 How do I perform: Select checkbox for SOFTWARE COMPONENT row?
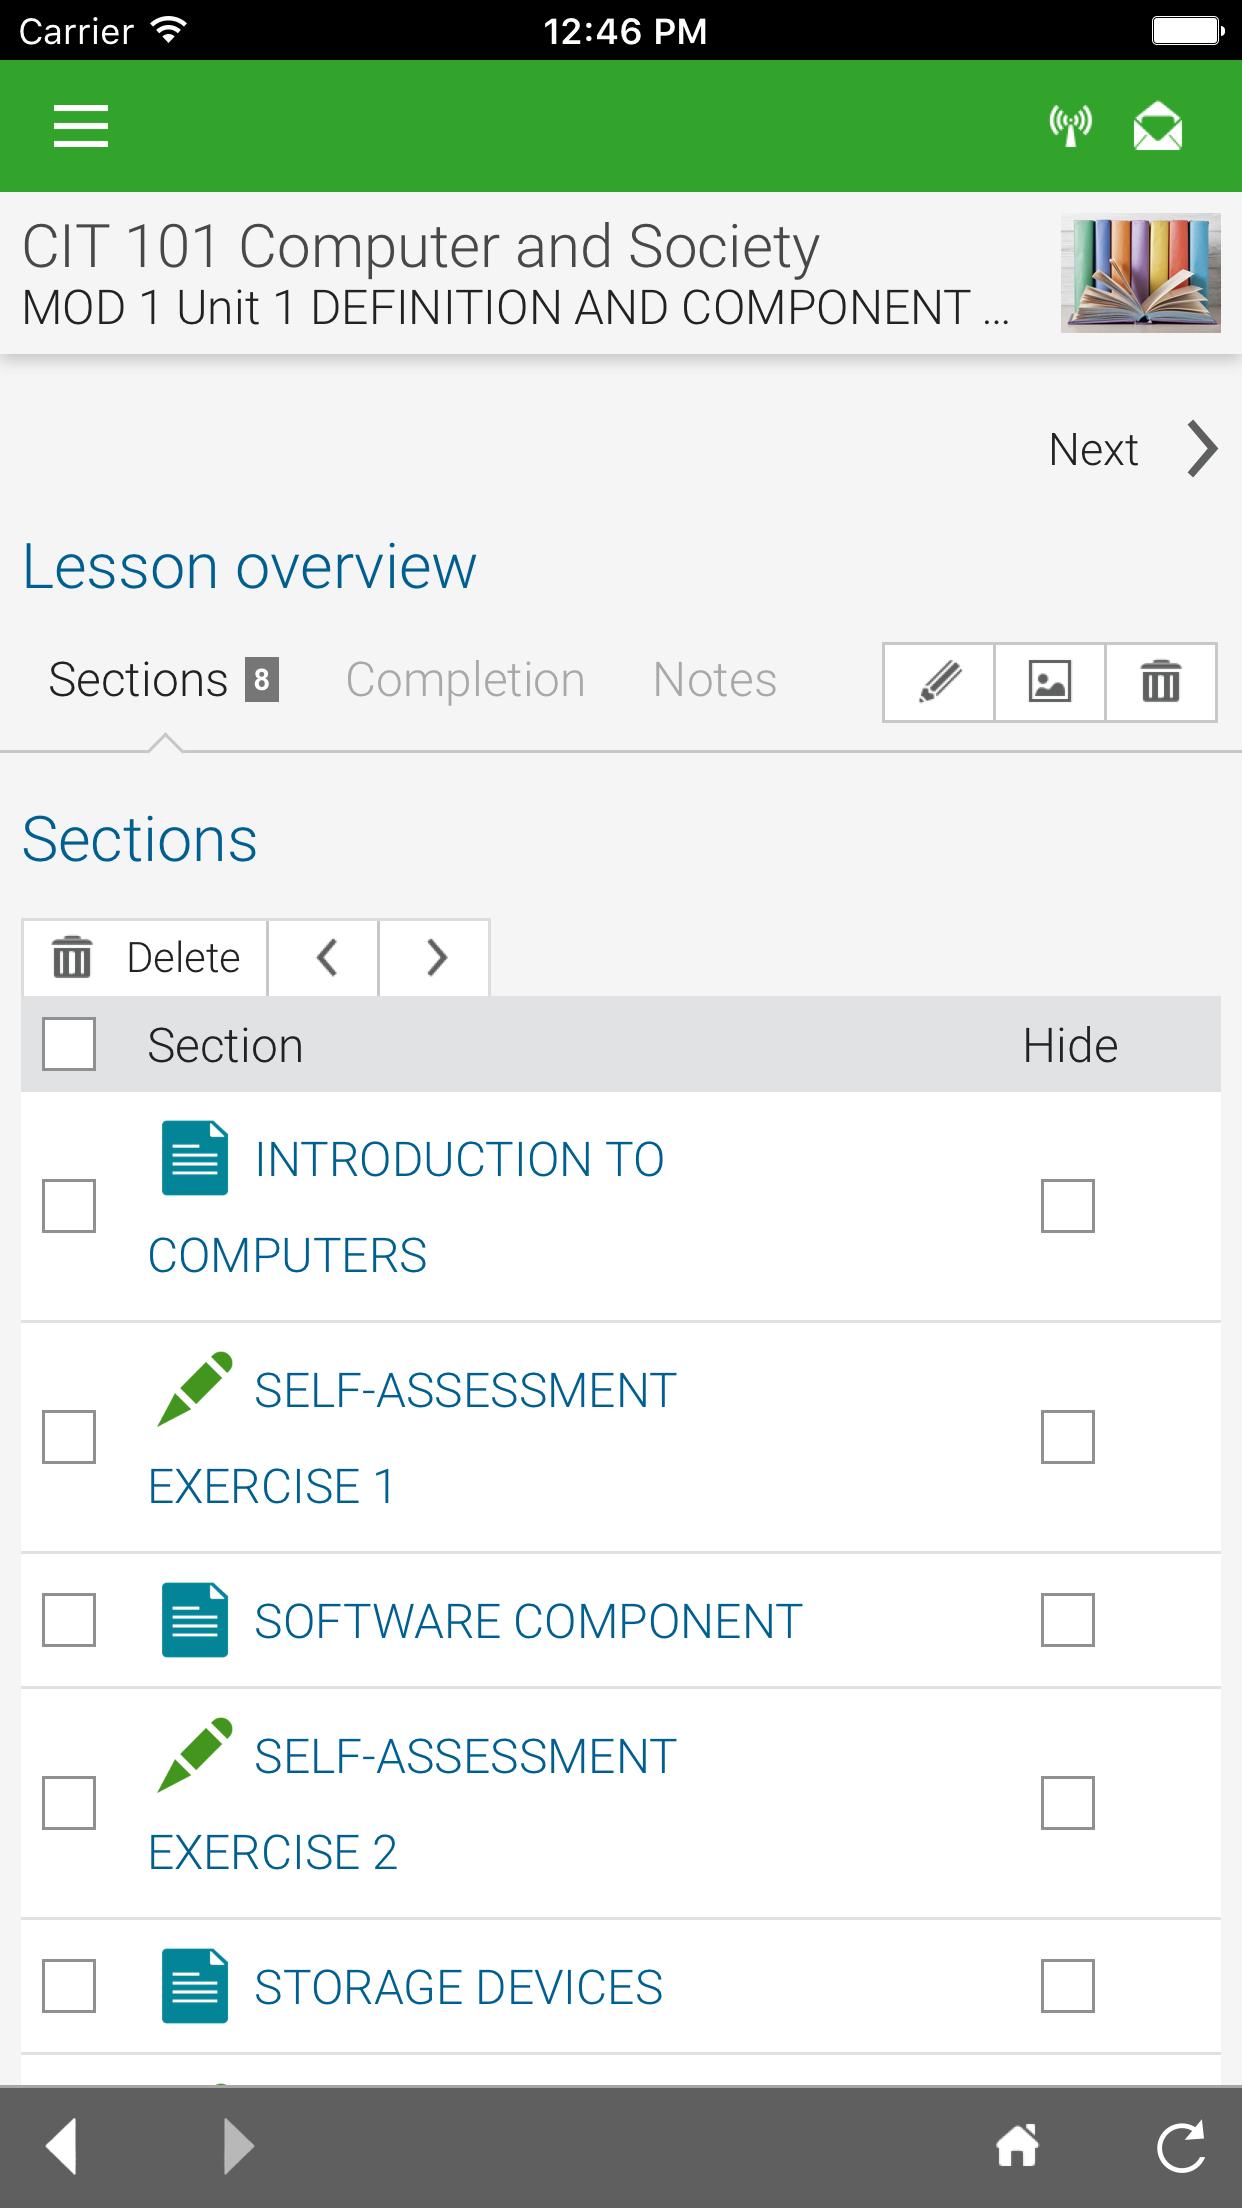pos(69,1619)
